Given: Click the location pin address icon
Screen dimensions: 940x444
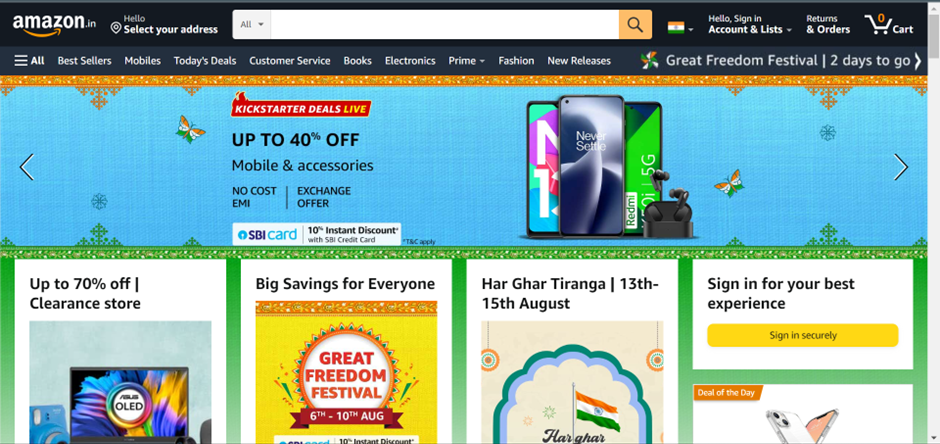Looking at the screenshot, I should pos(116,28).
